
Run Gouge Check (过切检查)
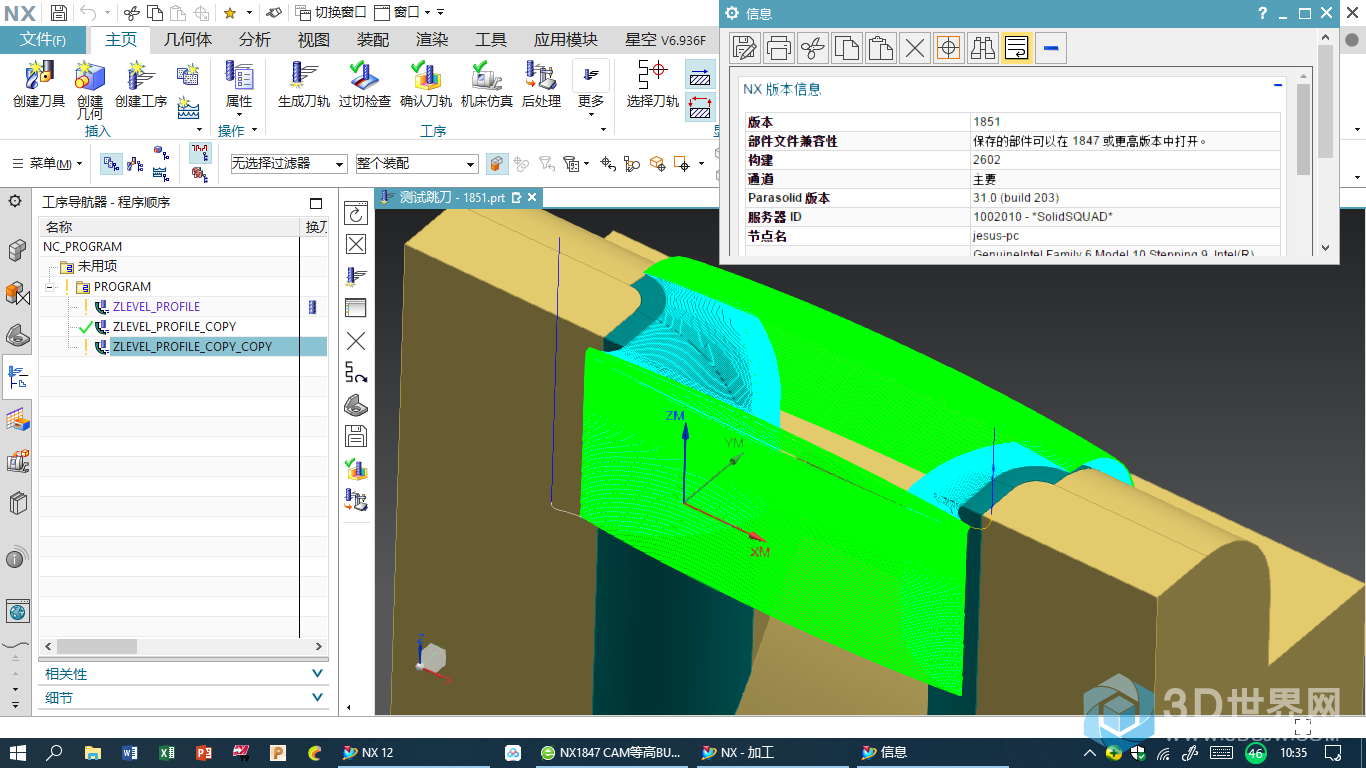[x=365, y=84]
